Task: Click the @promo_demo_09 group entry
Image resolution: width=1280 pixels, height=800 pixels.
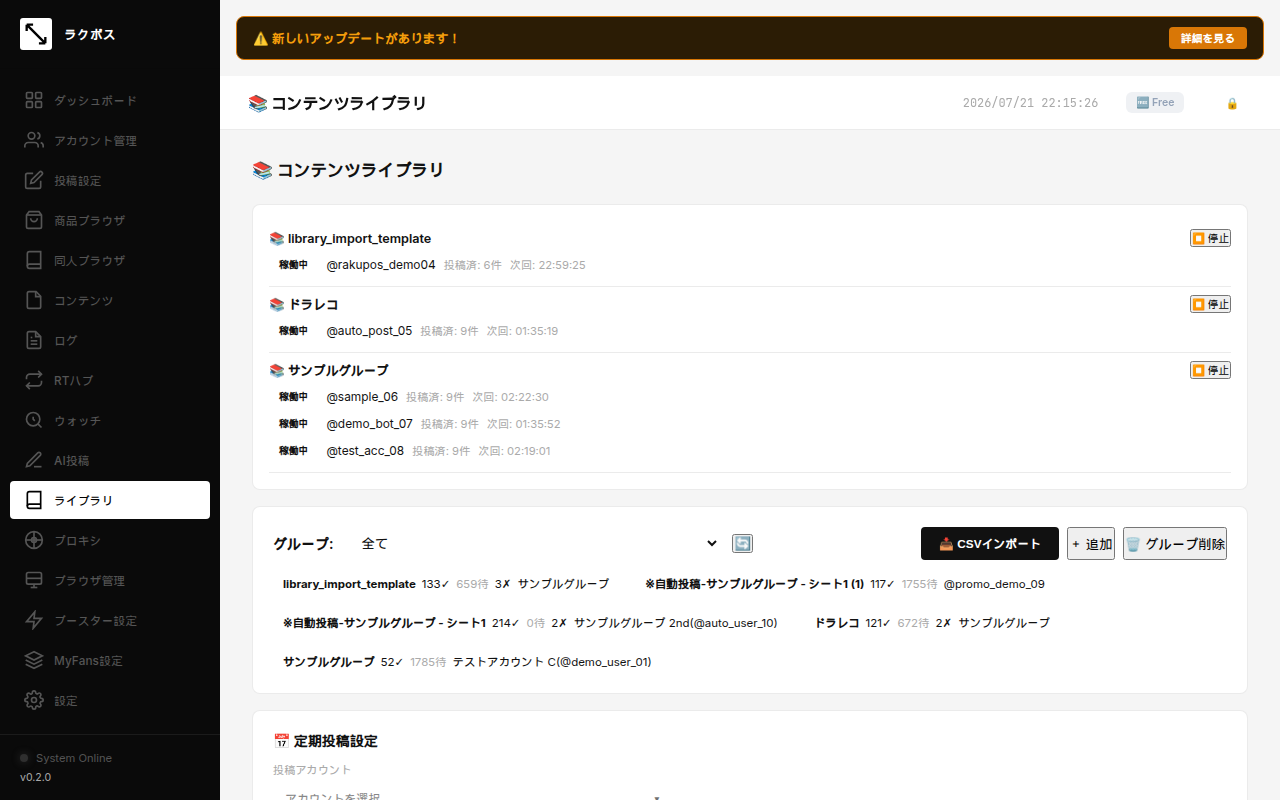Action: [x=845, y=584]
